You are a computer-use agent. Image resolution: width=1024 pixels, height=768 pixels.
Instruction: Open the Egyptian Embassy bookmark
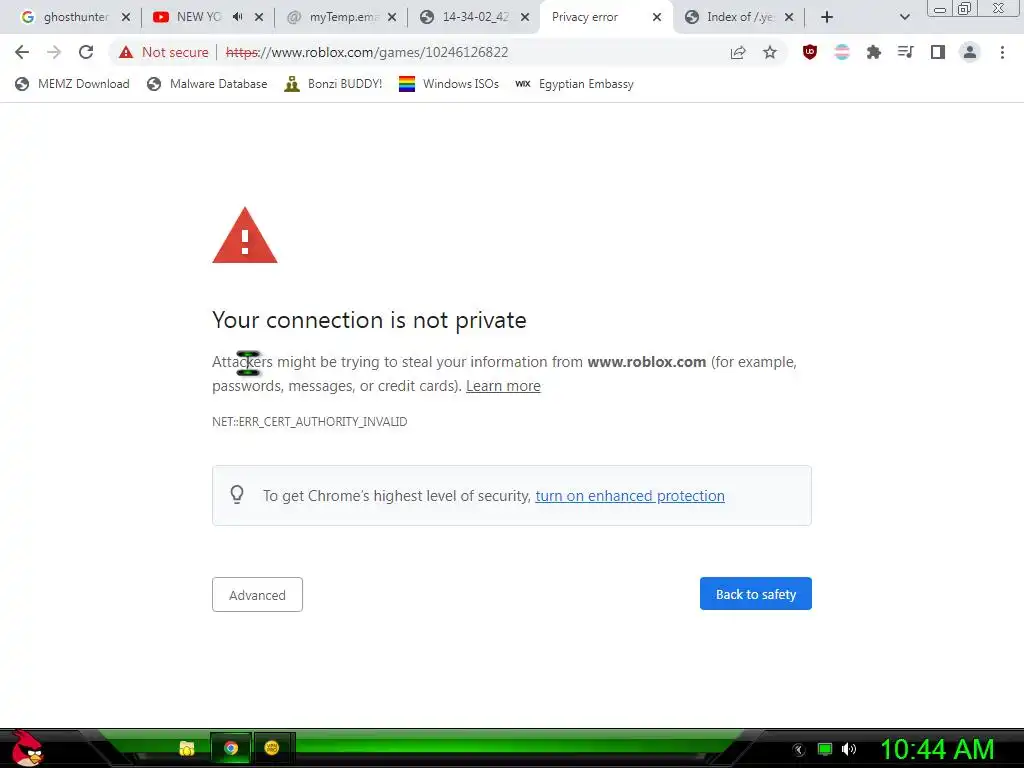[574, 84]
